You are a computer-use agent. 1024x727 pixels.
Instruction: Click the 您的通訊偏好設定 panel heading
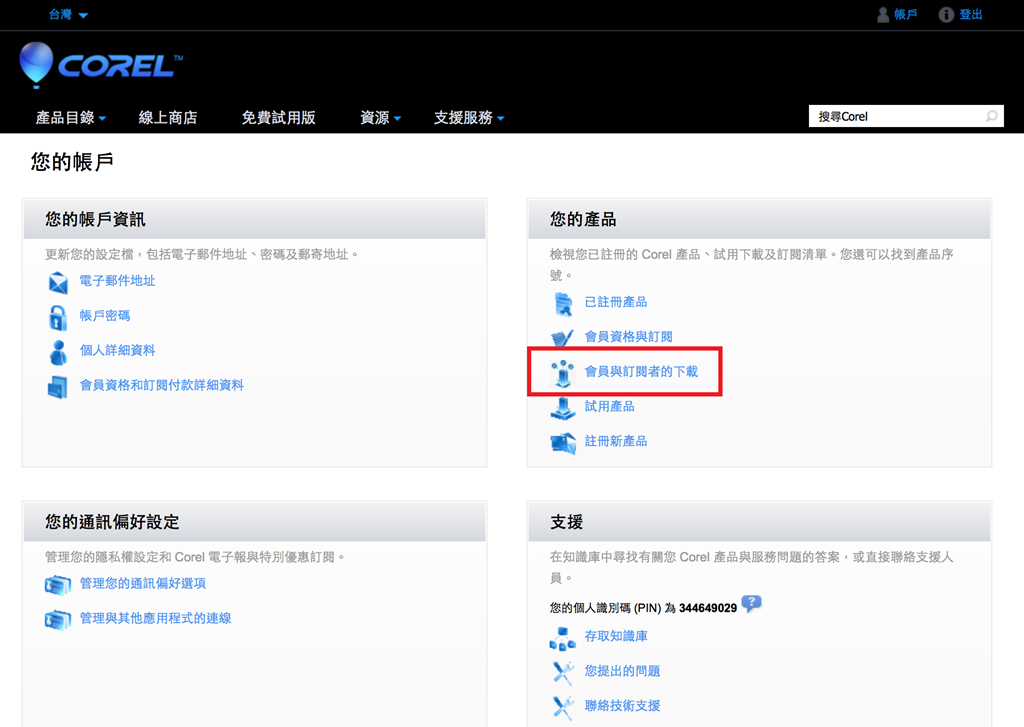point(112,522)
